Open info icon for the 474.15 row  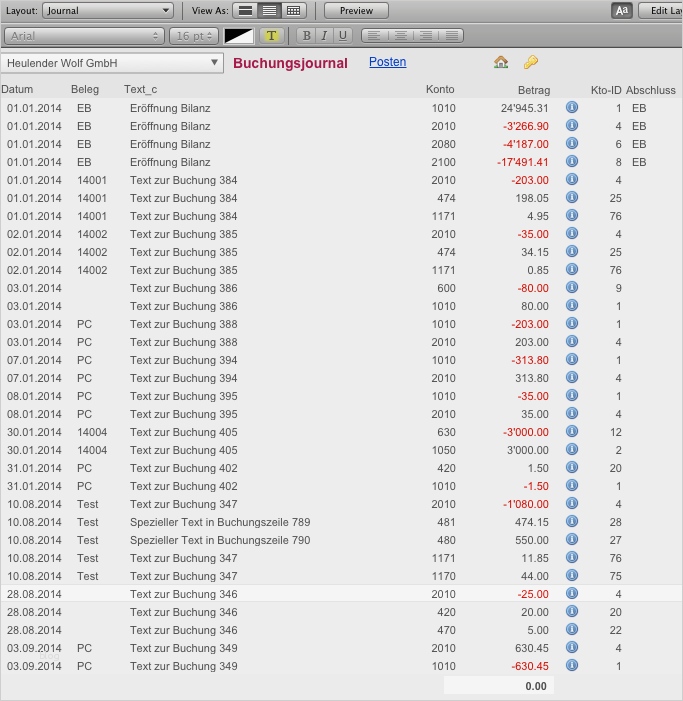tap(572, 521)
